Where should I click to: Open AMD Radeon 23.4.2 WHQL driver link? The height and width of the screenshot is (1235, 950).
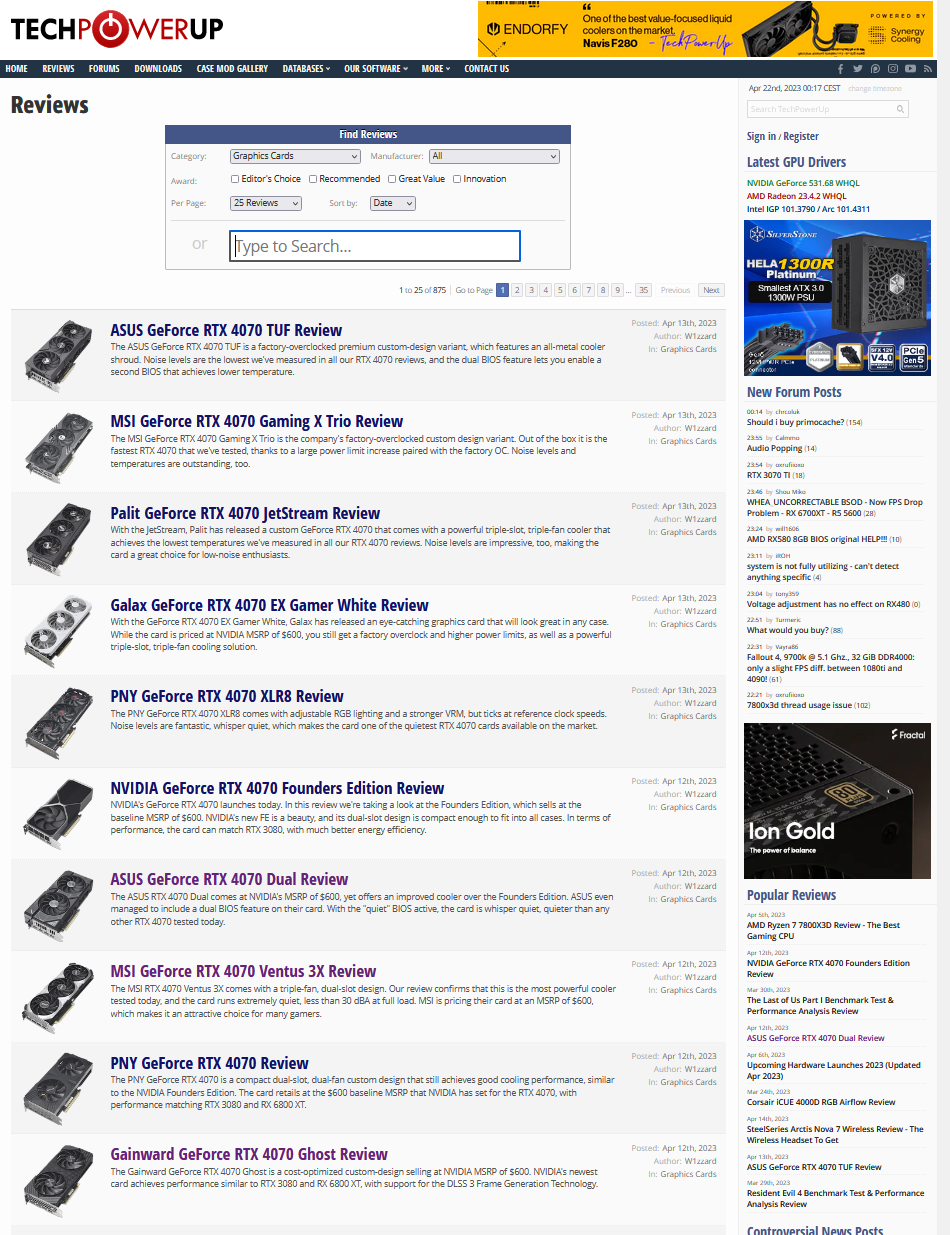pyautogui.click(x=796, y=196)
